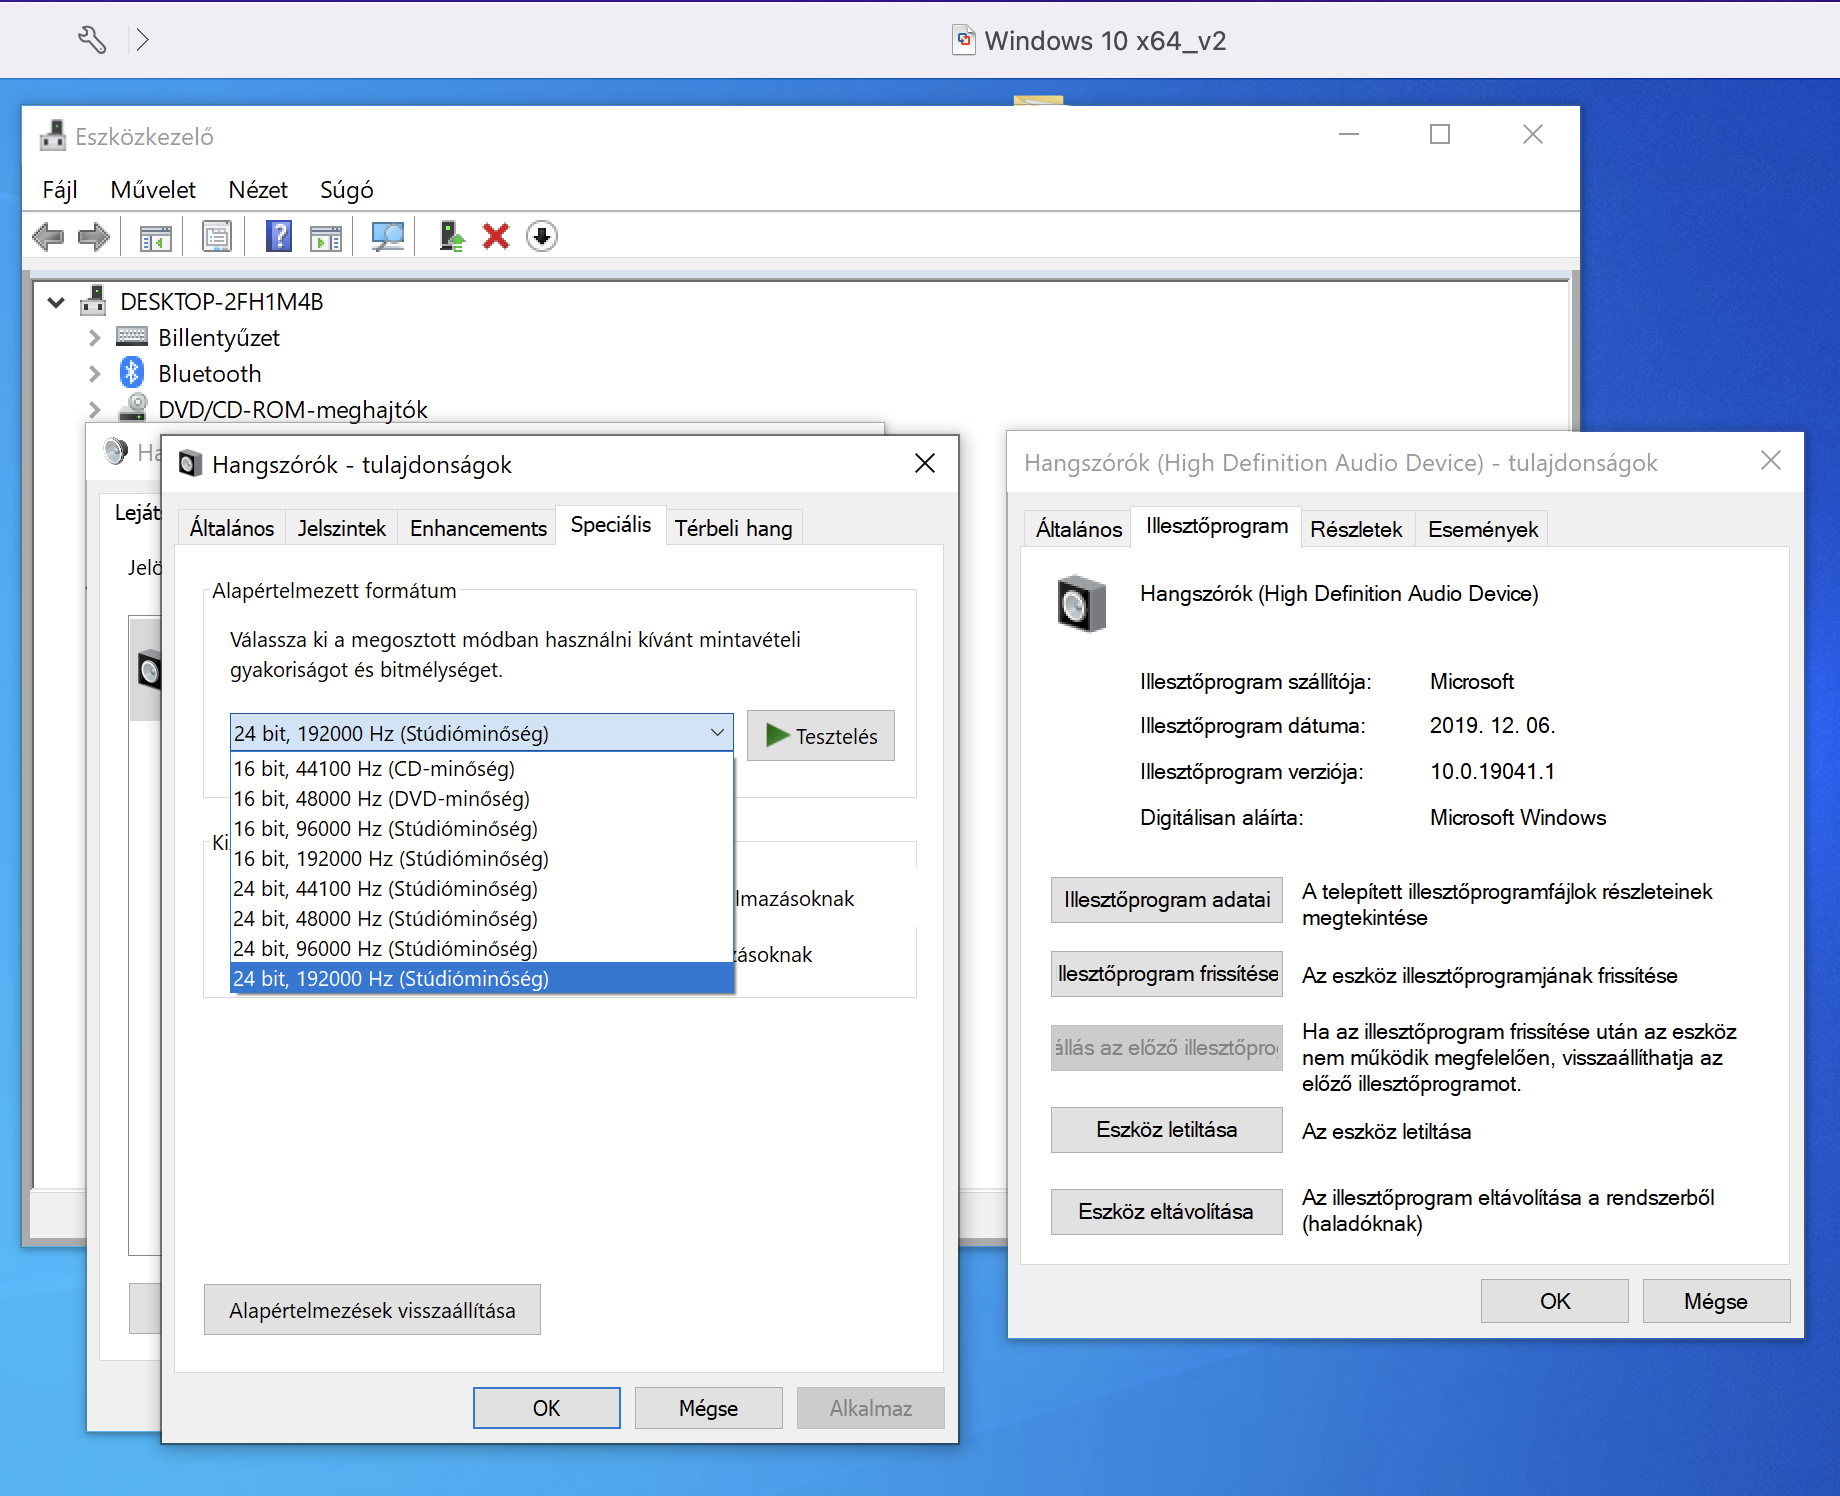The image size is (1840, 1496).
Task: Switch to the Térbeli hang tab
Action: (733, 528)
